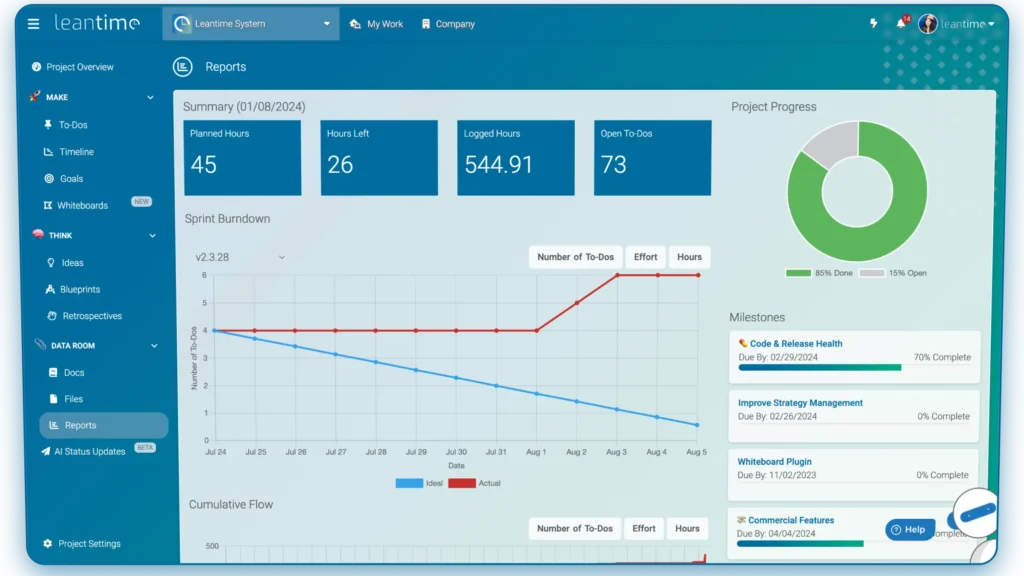The height and width of the screenshot is (576, 1024).
Task: Click the Summary (01/08/2024) heading
Action: 244,106
